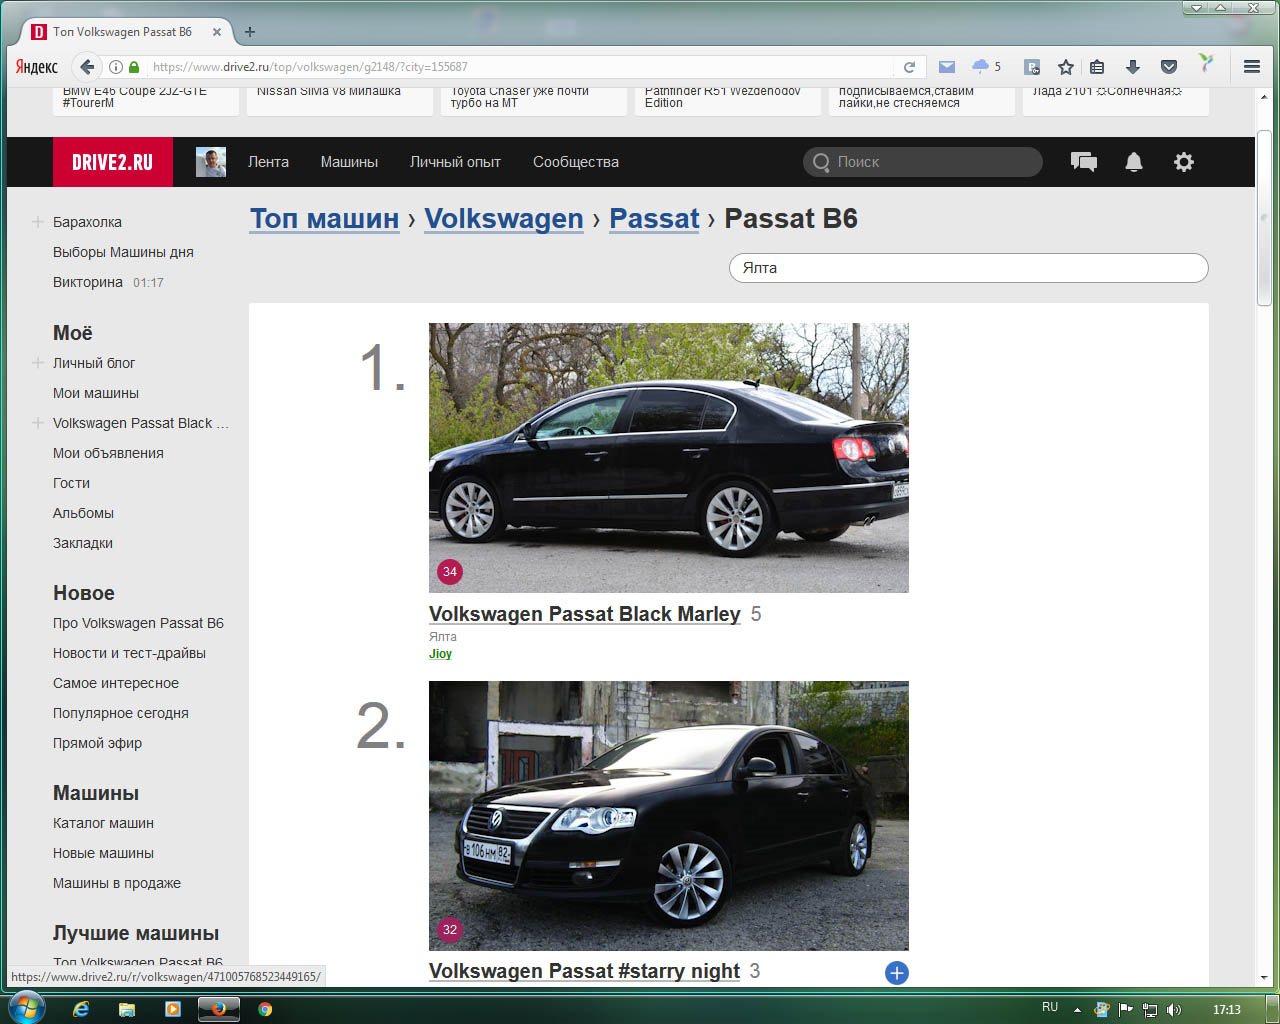This screenshot has height=1024, width=1280.
Task: Open the Firefox hamburger menu
Action: tap(1251, 67)
